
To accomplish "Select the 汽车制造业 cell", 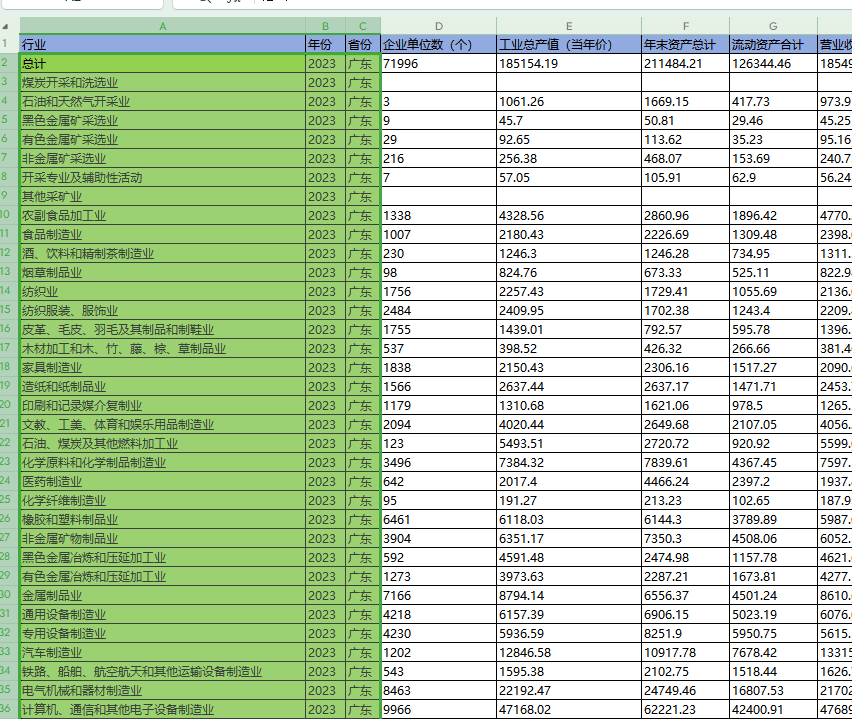I will tap(162, 653).
